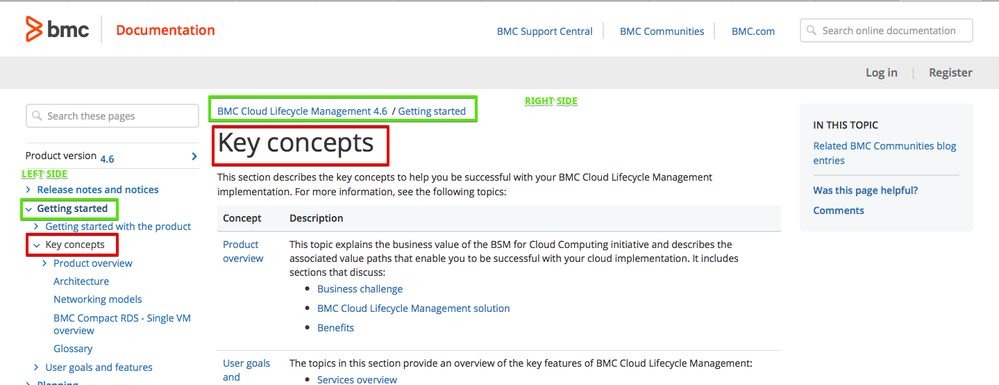The width and height of the screenshot is (999, 385).
Task: Click the BMC logo
Action: click(x=57, y=29)
